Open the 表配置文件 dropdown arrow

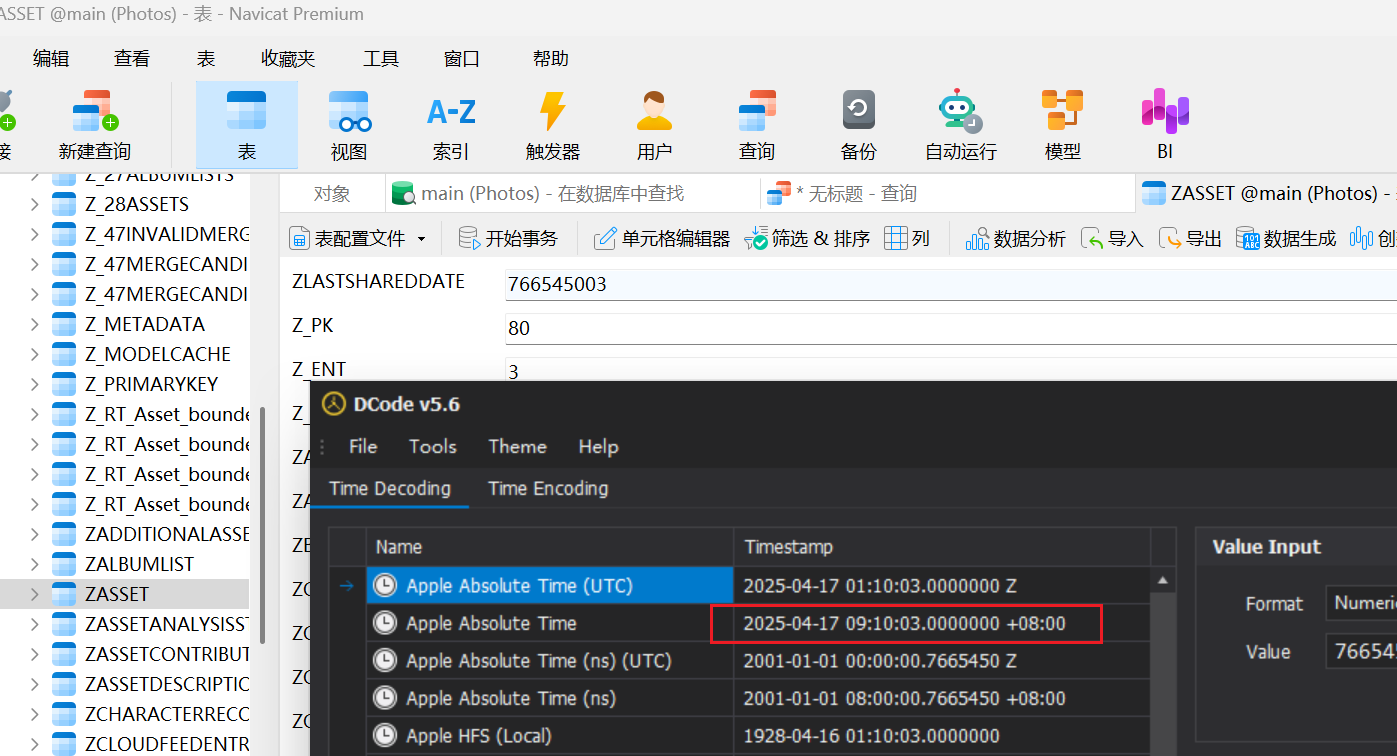pos(421,239)
